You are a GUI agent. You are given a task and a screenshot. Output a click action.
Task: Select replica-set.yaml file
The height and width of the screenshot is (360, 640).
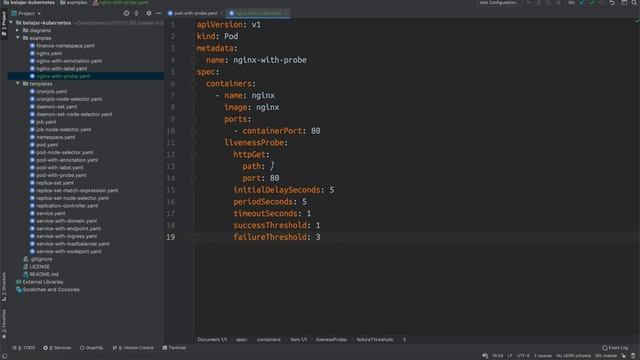55,183
